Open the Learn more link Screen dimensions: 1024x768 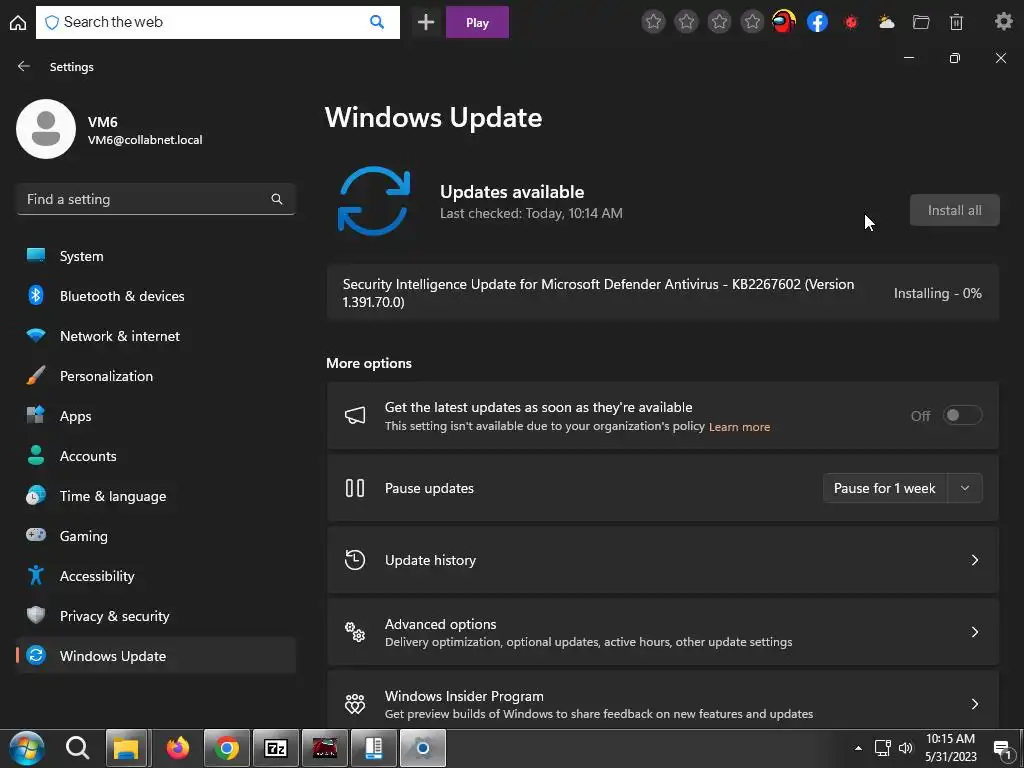(739, 426)
